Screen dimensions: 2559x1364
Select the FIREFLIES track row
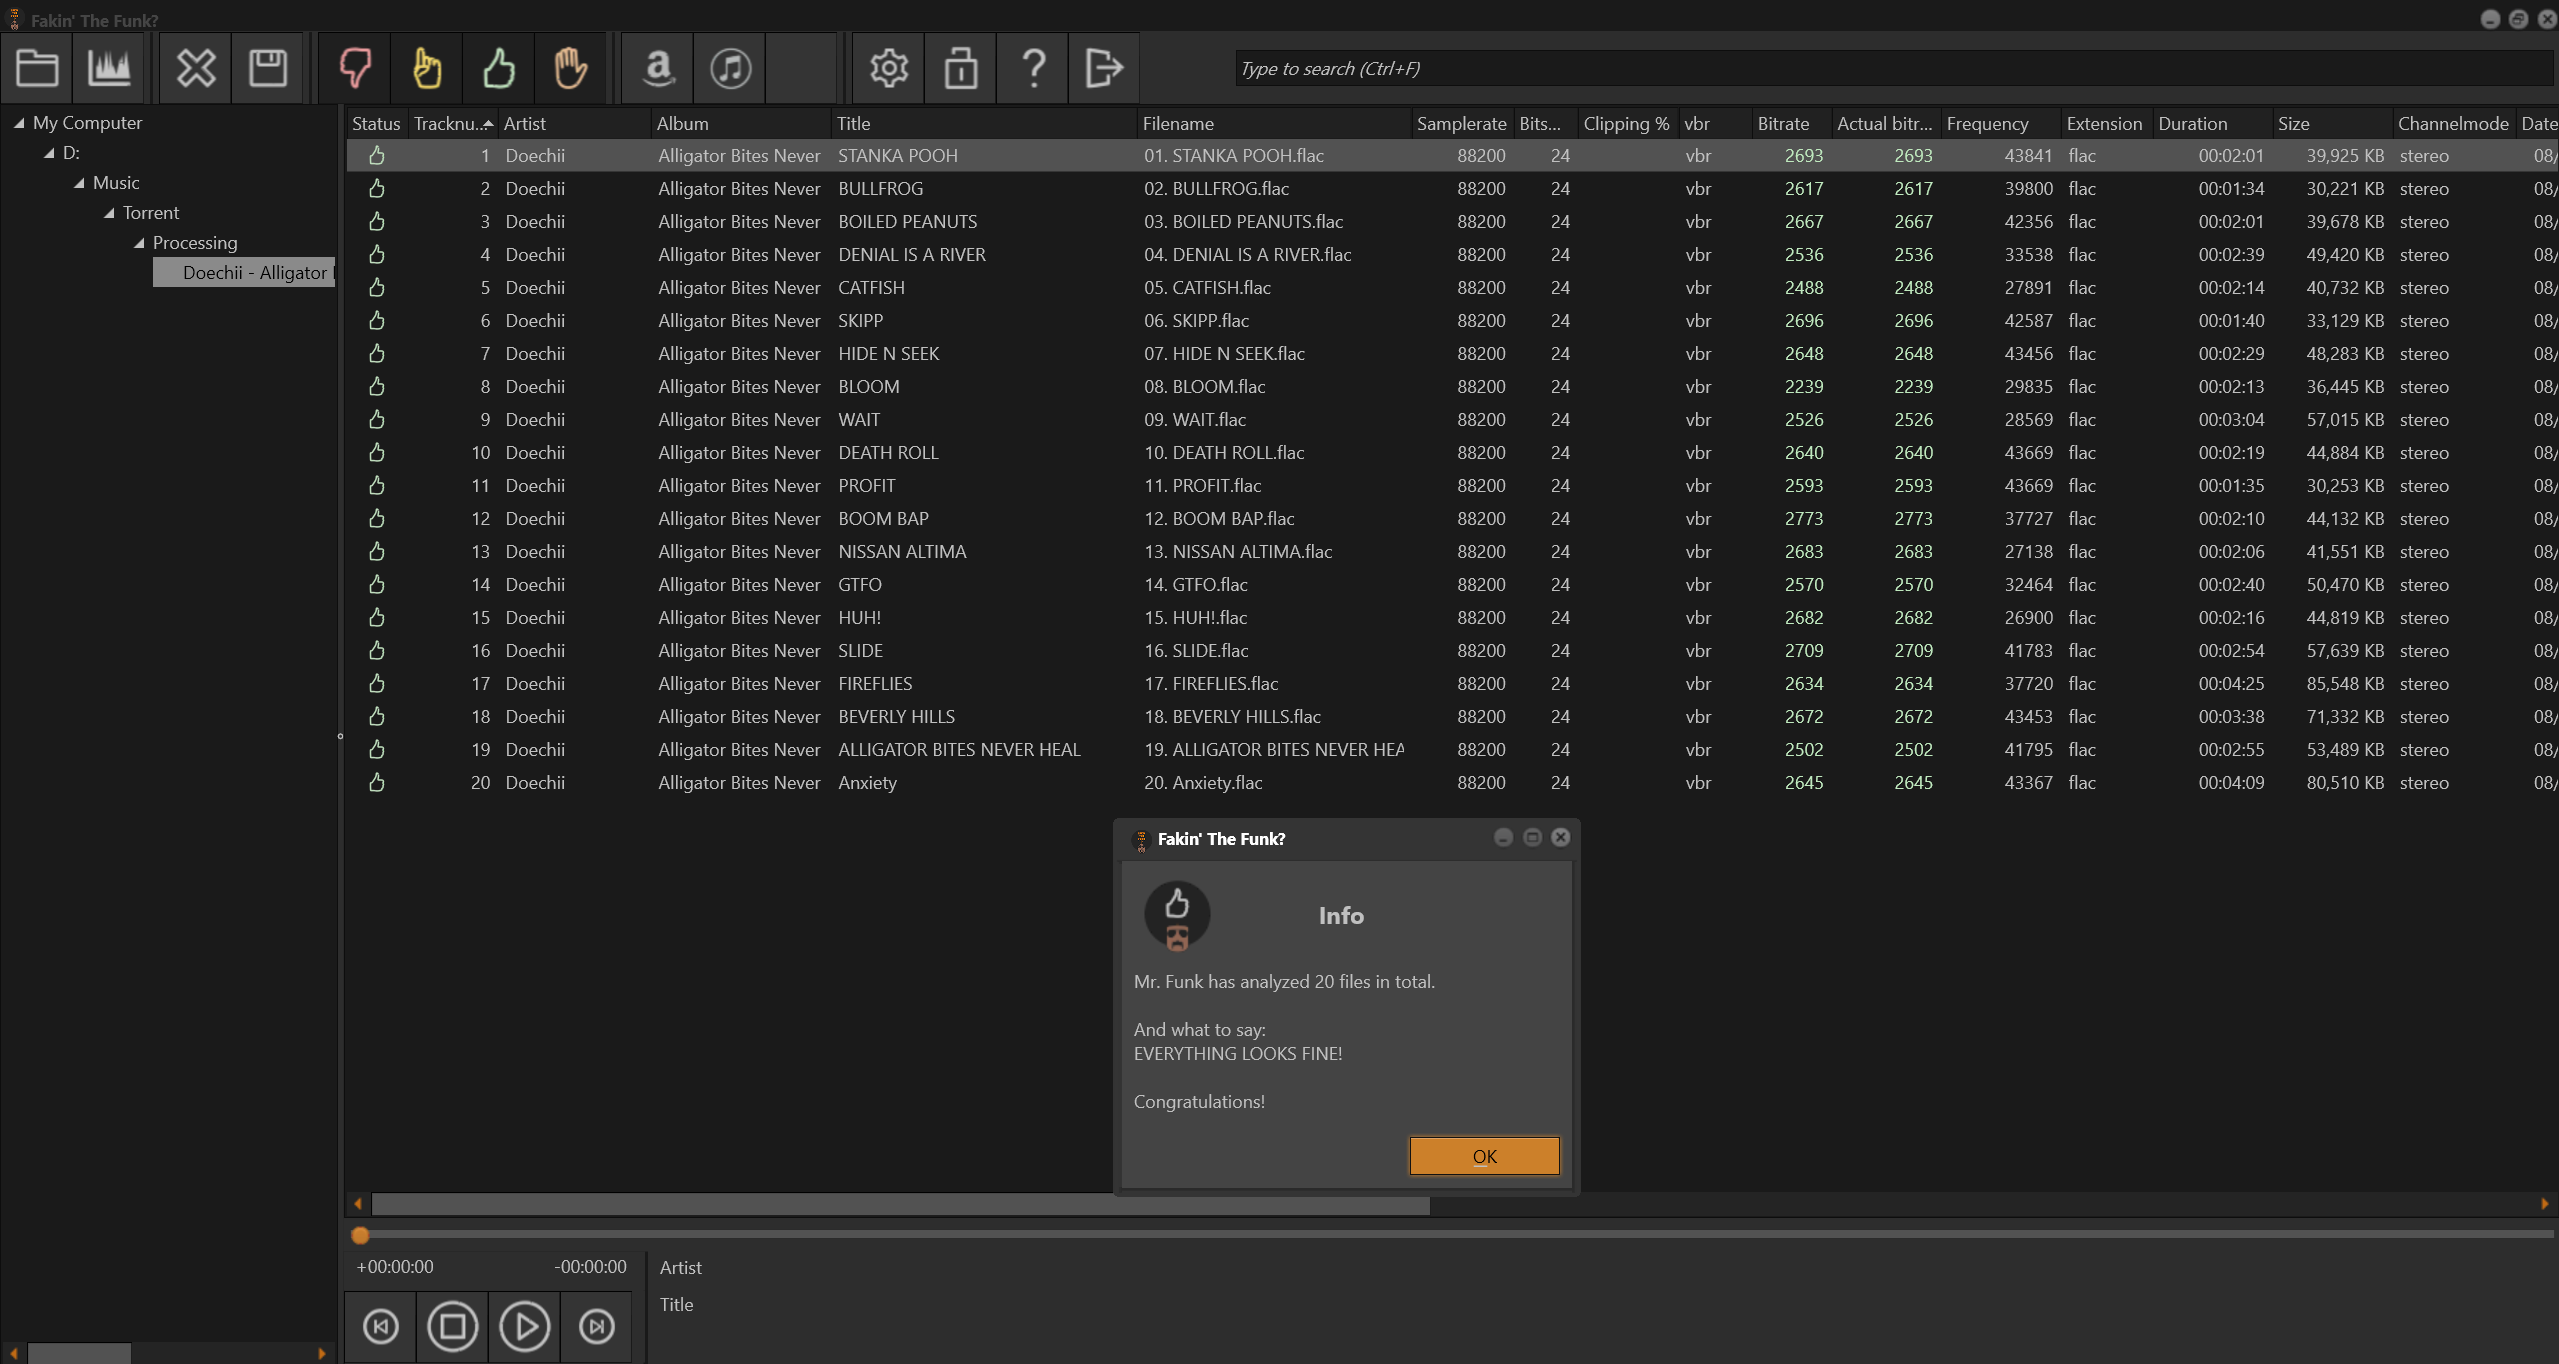click(875, 683)
